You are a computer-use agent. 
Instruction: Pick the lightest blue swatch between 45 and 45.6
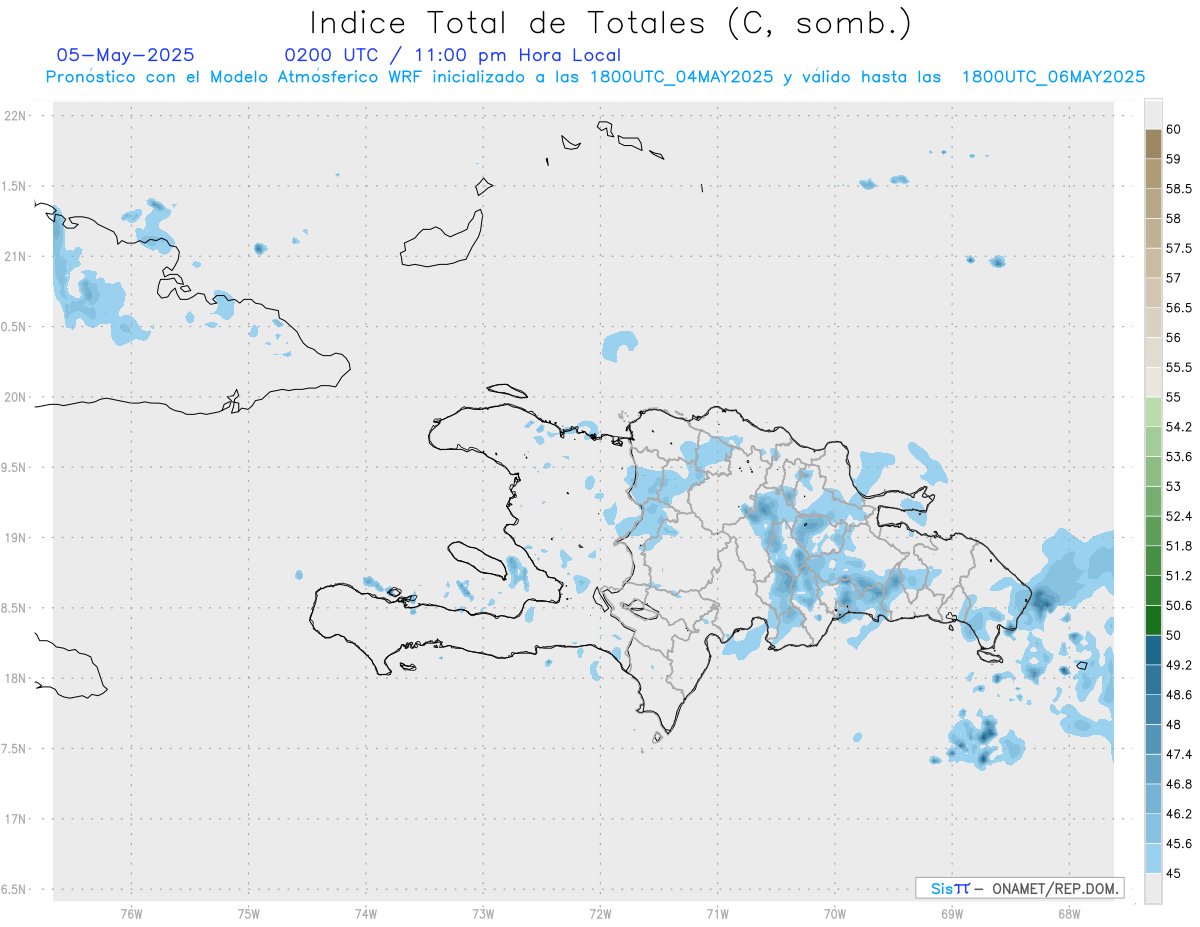tap(1153, 858)
